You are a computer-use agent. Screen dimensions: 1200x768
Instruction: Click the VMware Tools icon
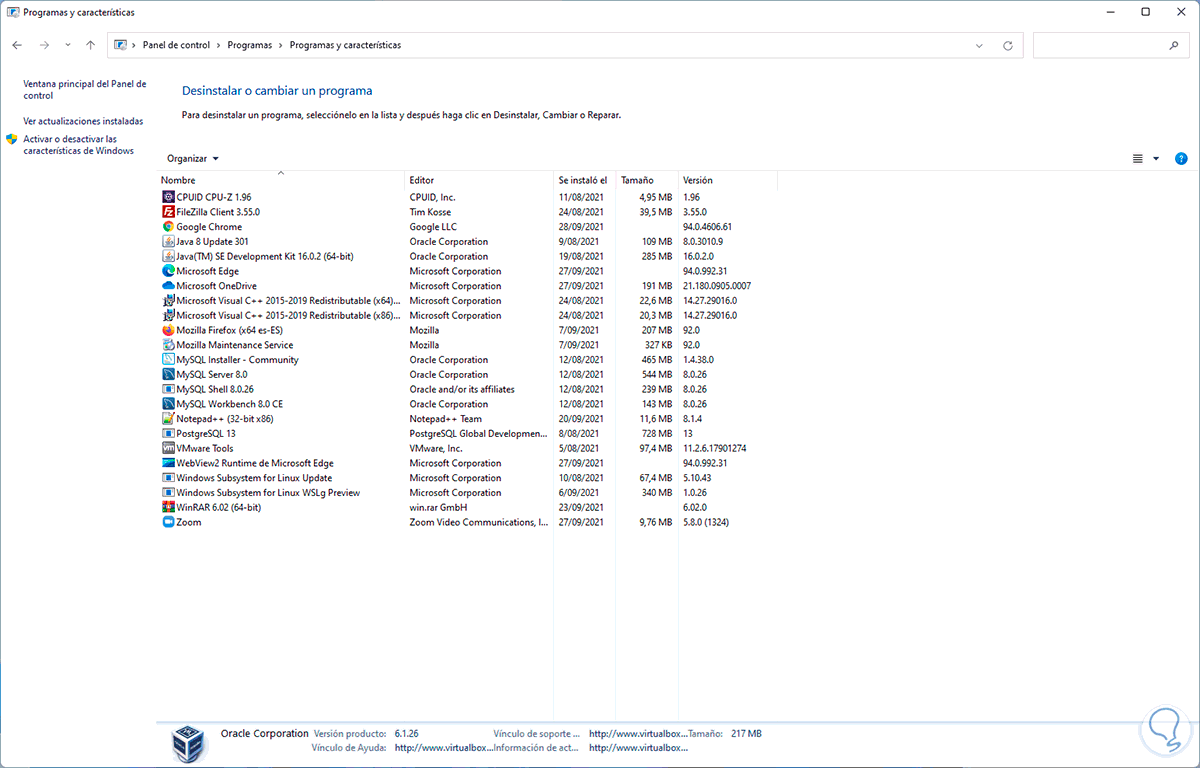(x=168, y=448)
